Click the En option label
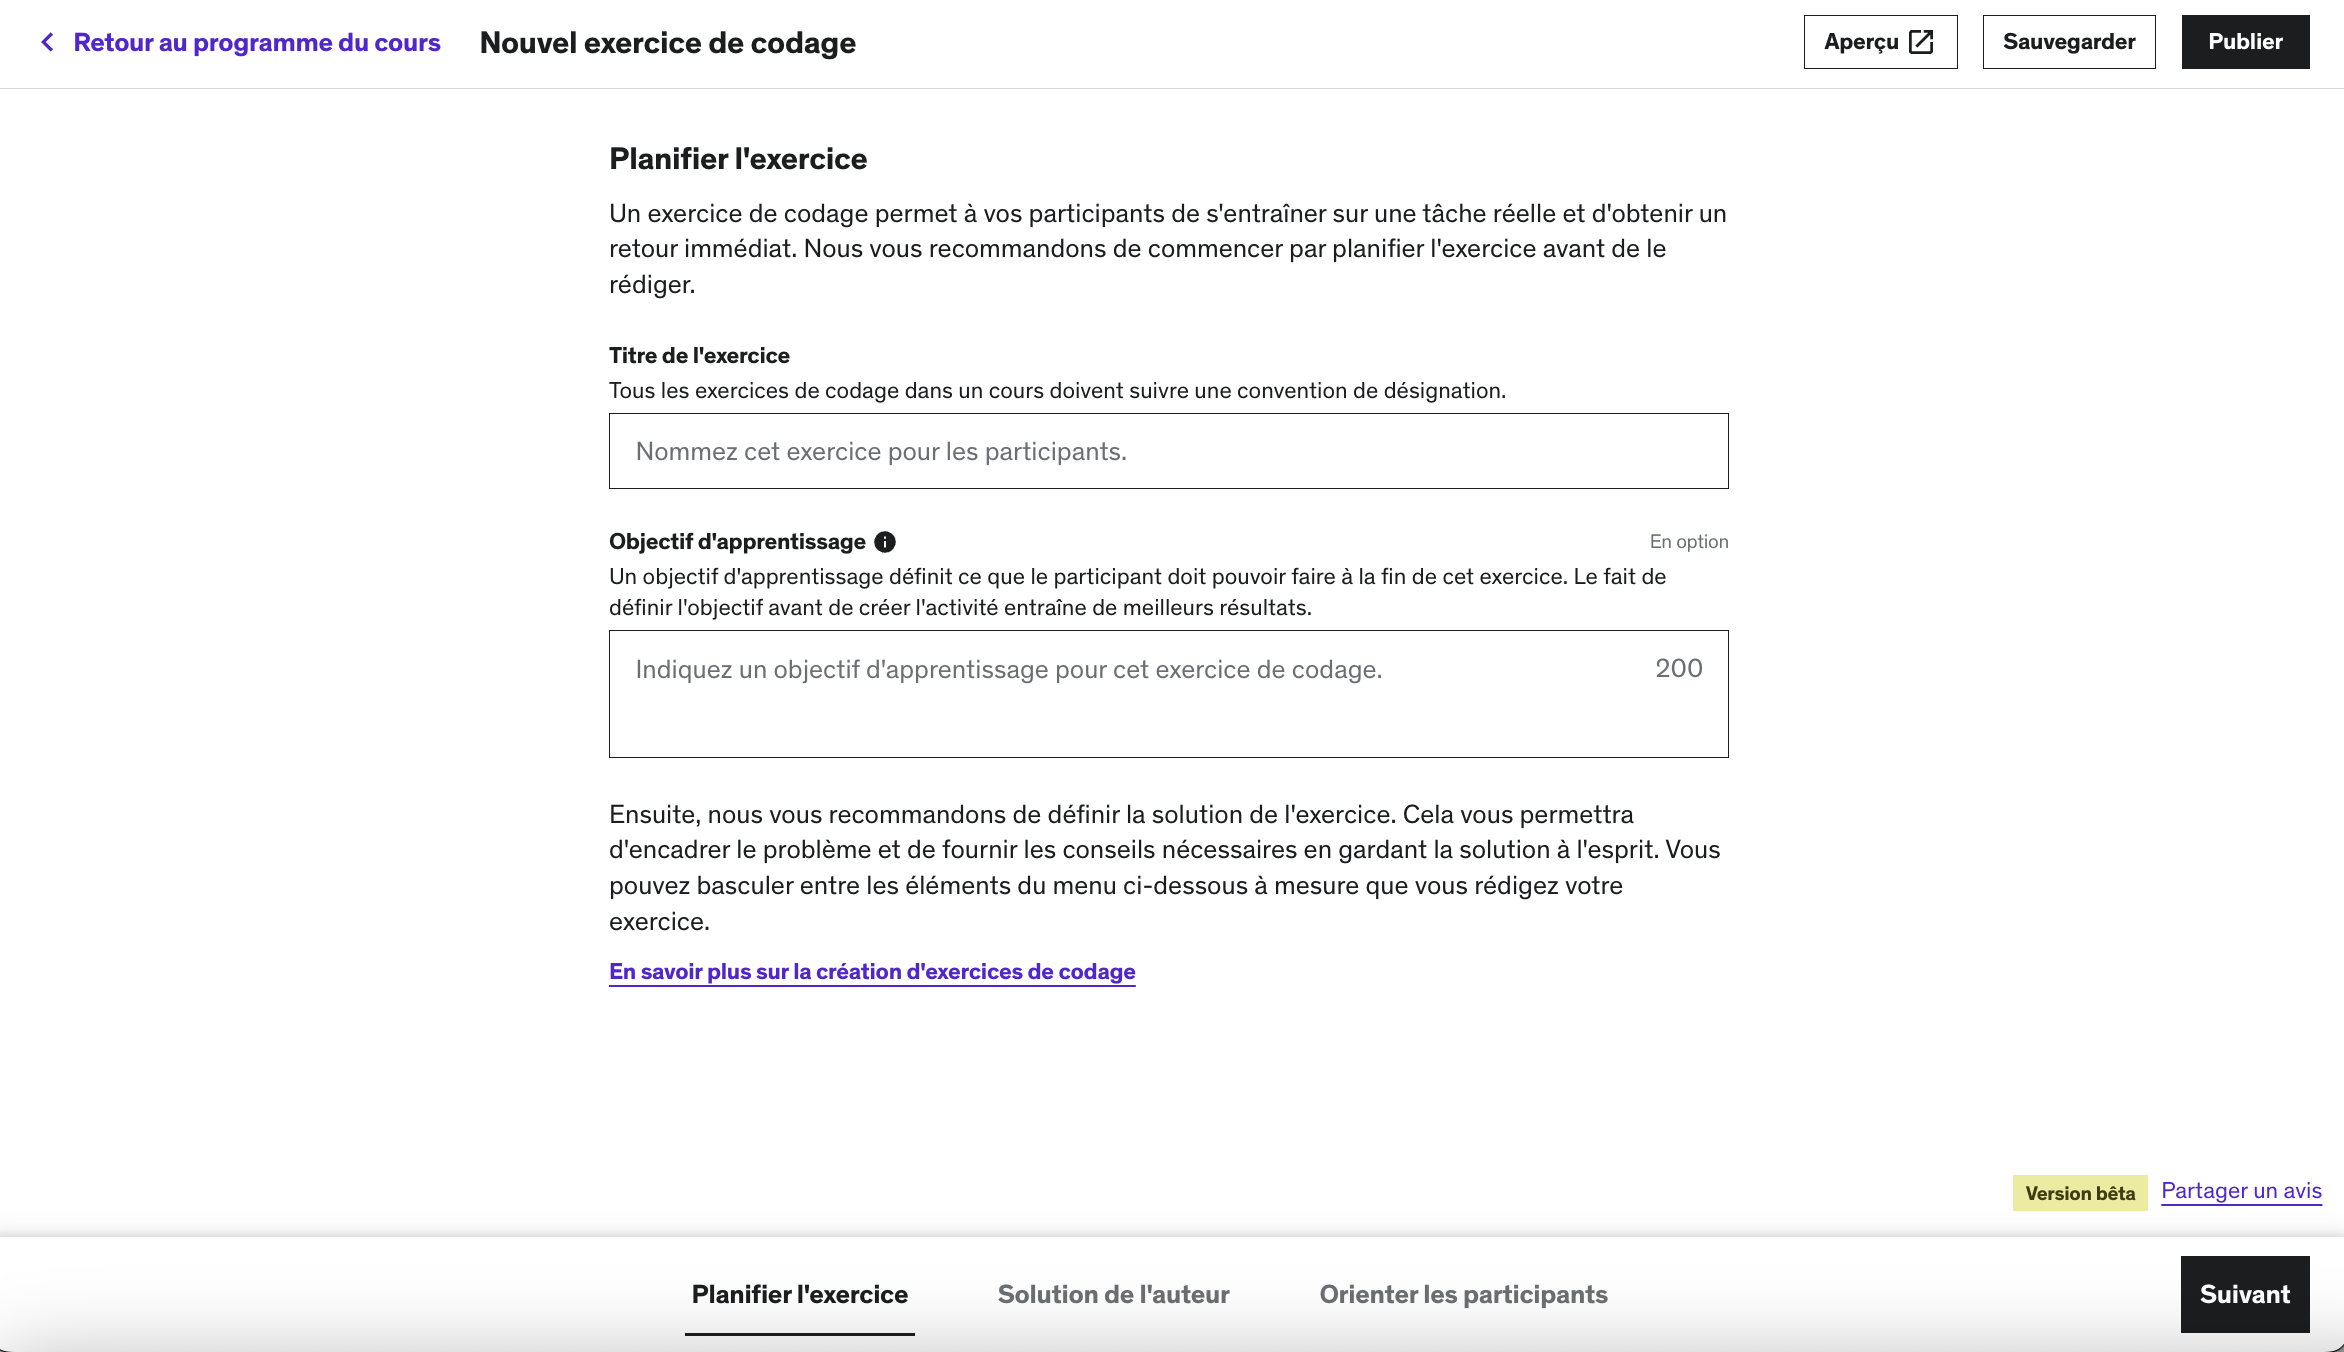The height and width of the screenshot is (1352, 2344). point(1688,542)
